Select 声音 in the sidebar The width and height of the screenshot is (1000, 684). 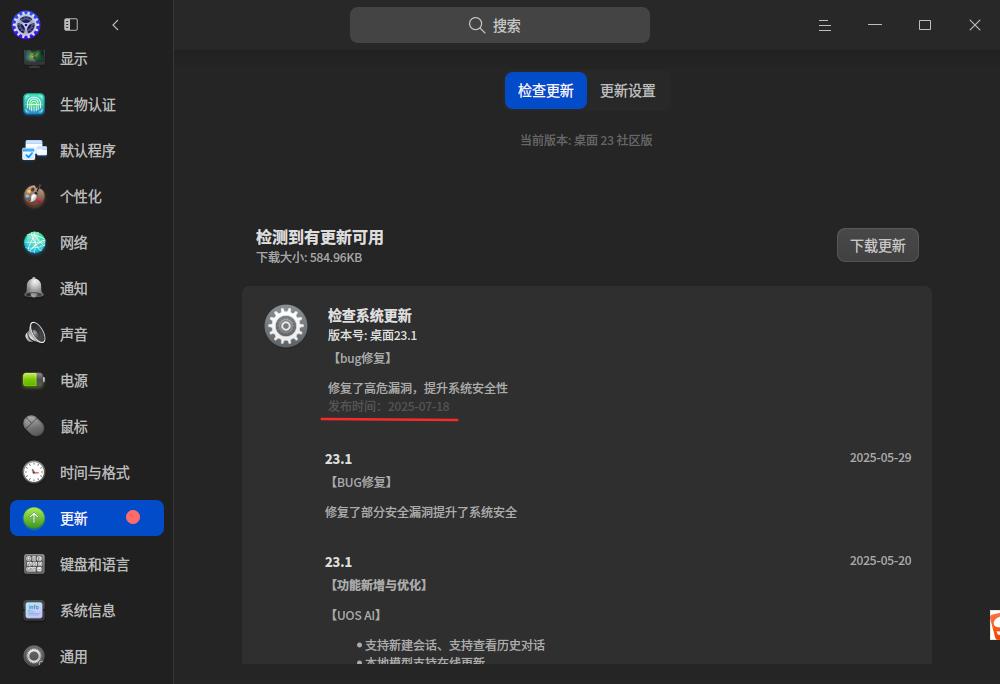(x=87, y=334)
